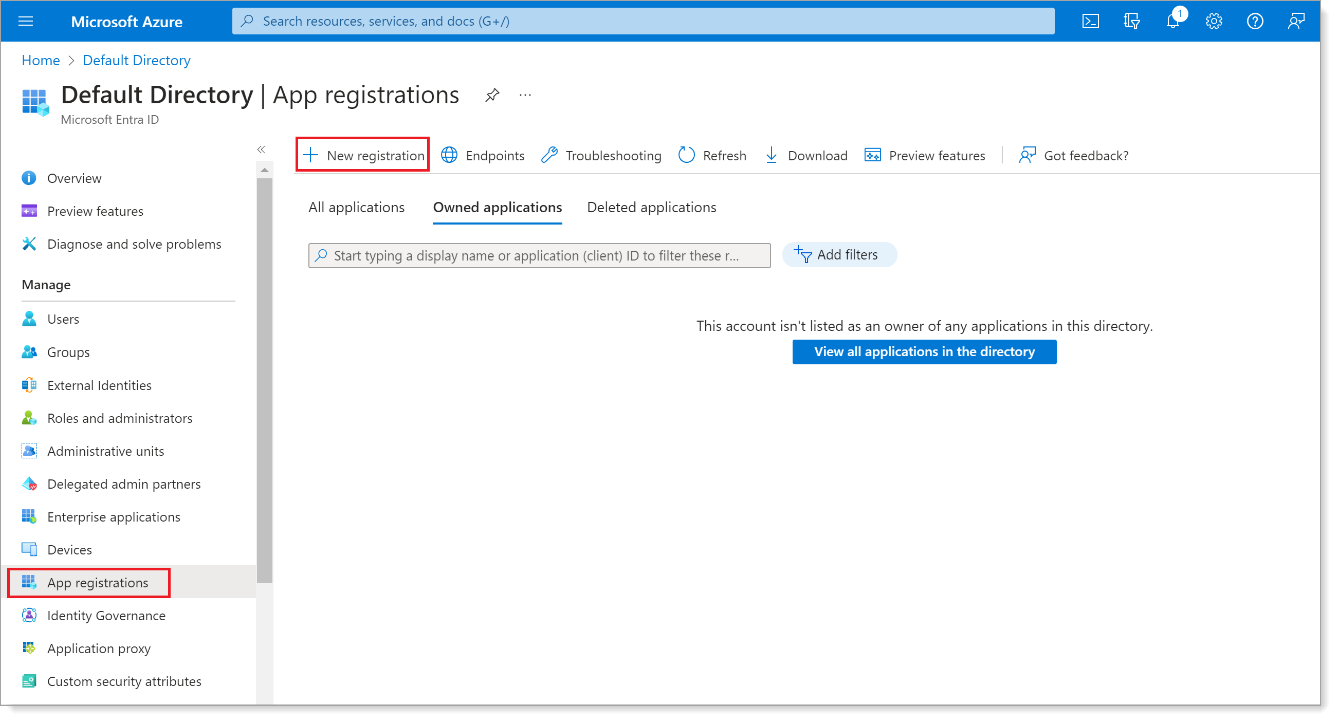Collapse the sidebar with the double chevron
The image size is (1336, 721).
(x=261, y=149)
